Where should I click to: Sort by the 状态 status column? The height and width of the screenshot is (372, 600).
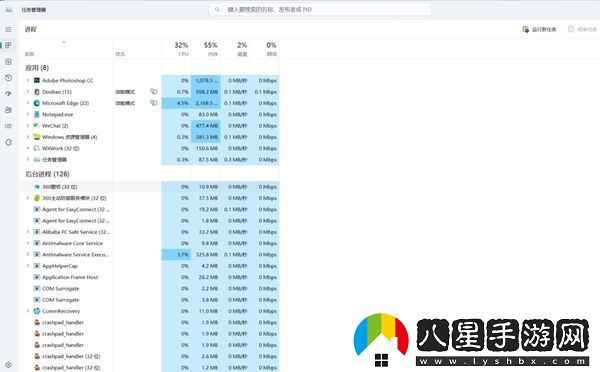[x=137, y=49]
